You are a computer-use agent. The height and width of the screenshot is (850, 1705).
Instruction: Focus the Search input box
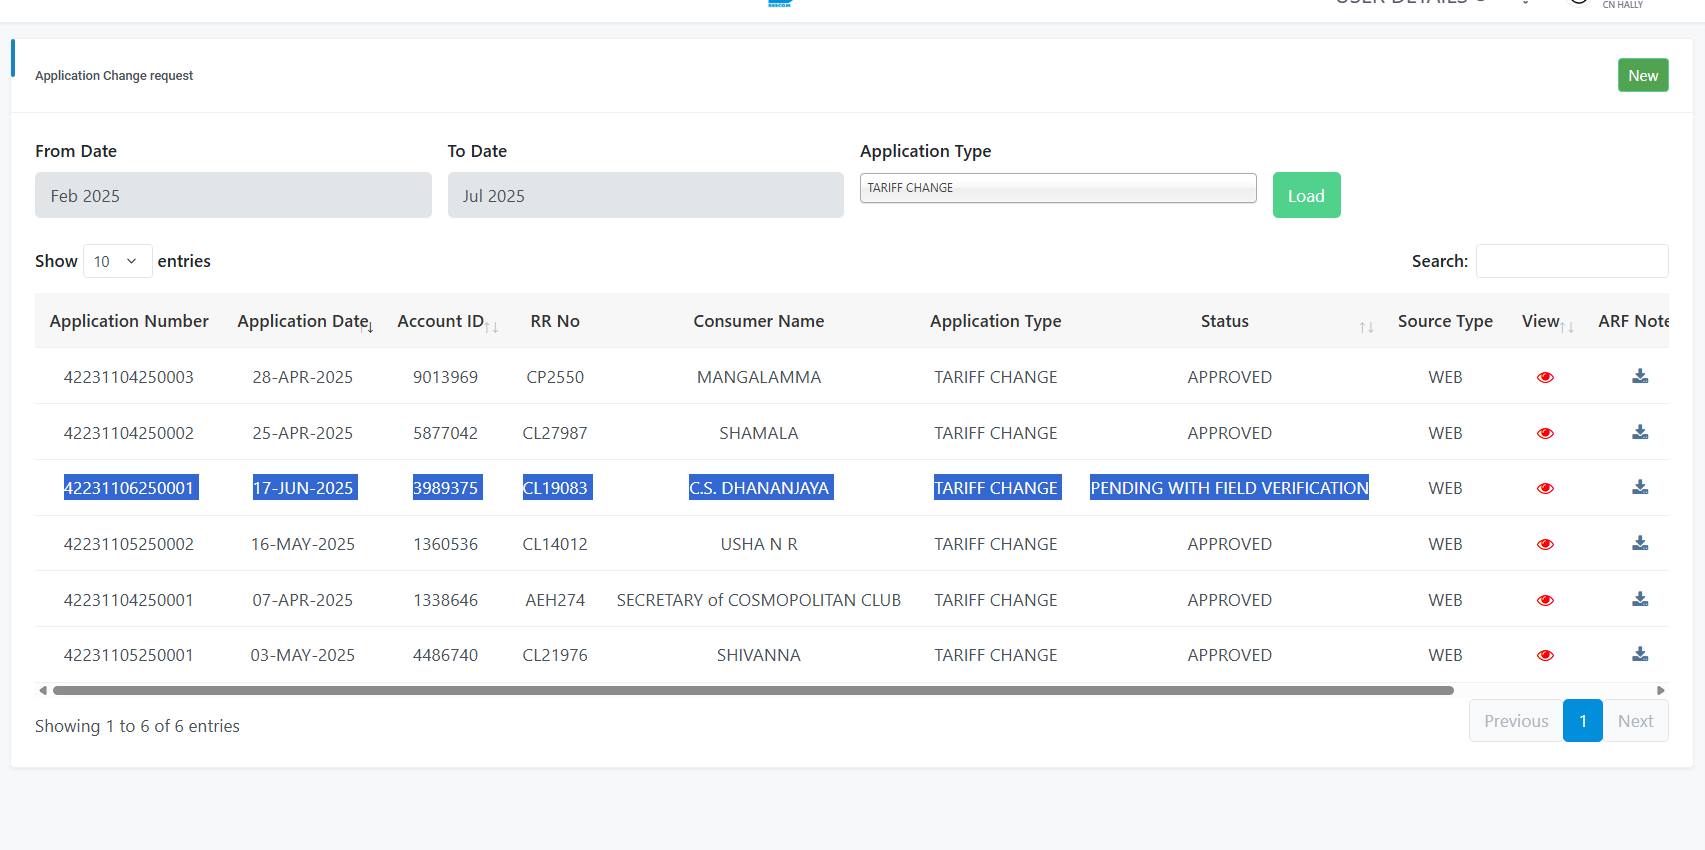(x=1572, y=261)
